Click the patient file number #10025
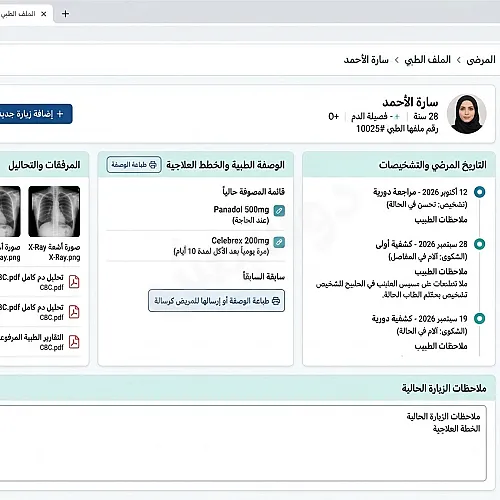Screen dimensions: 500x500 397,129
